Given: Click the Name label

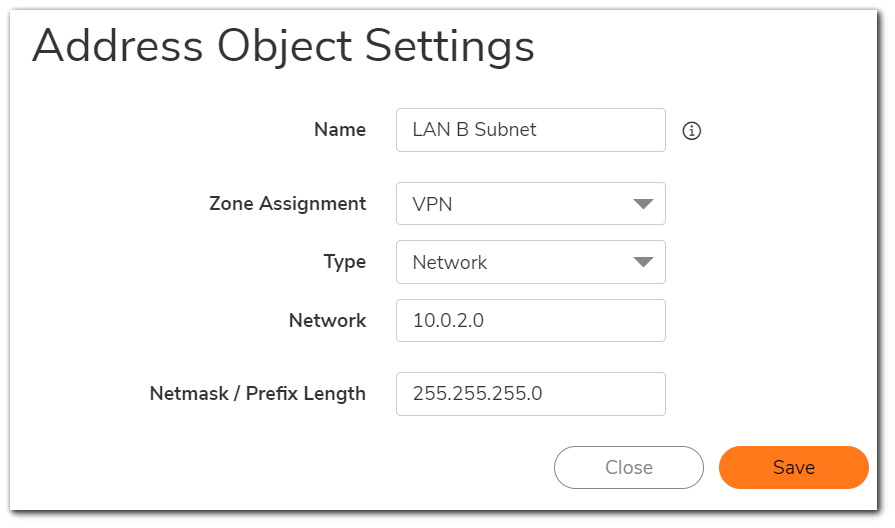Looking at the screenshot, I should [340, 130].
